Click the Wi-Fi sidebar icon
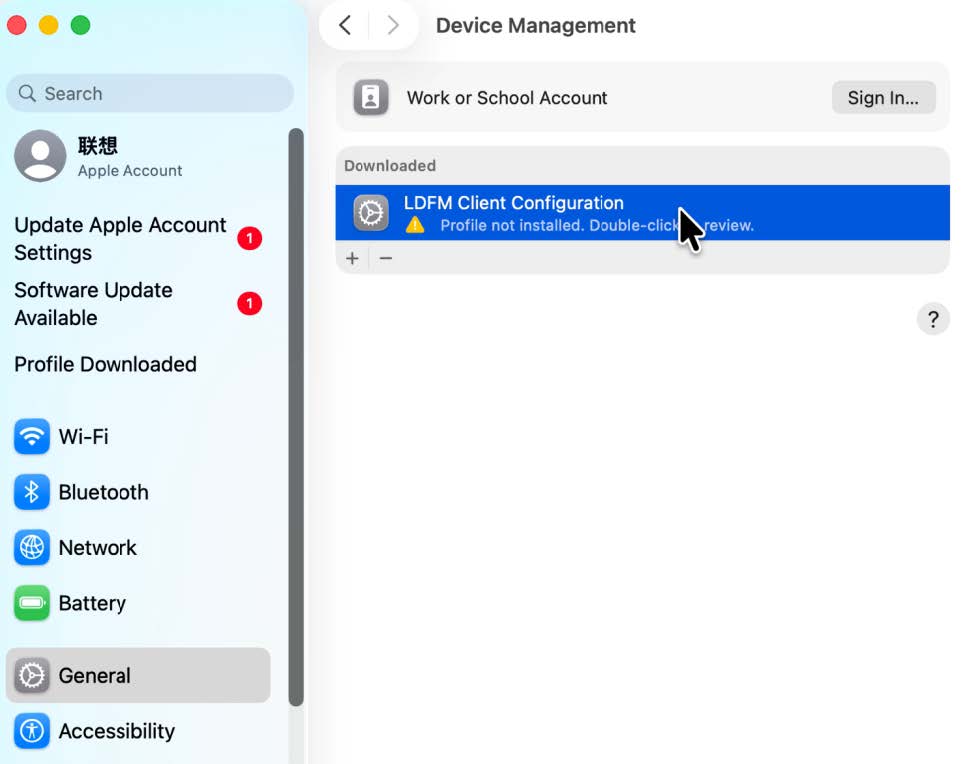Viewport: 963px width, 764px height. click(x=32, y=436)
